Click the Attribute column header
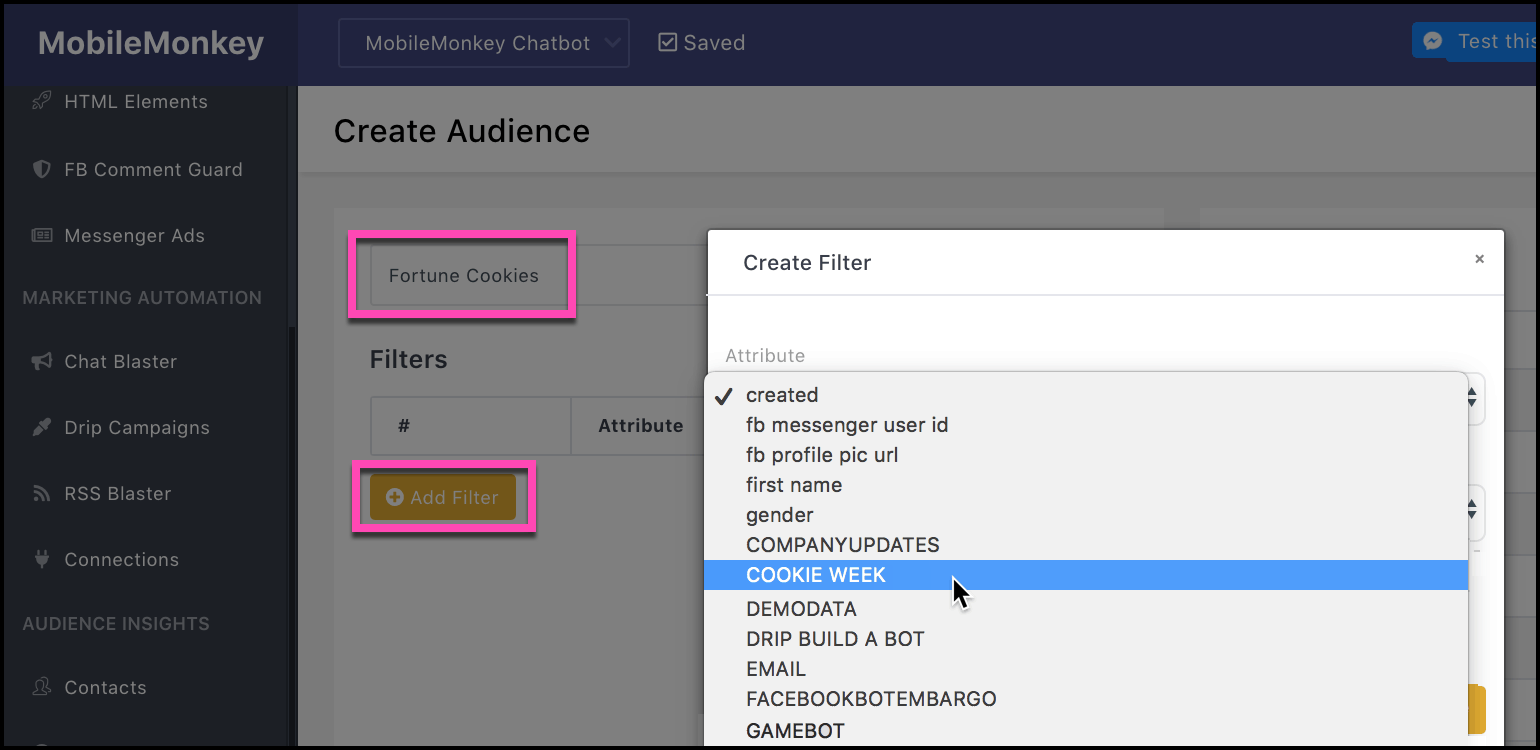The height and width of the screenshot is (750, 1540). click(x=640, y=425)
